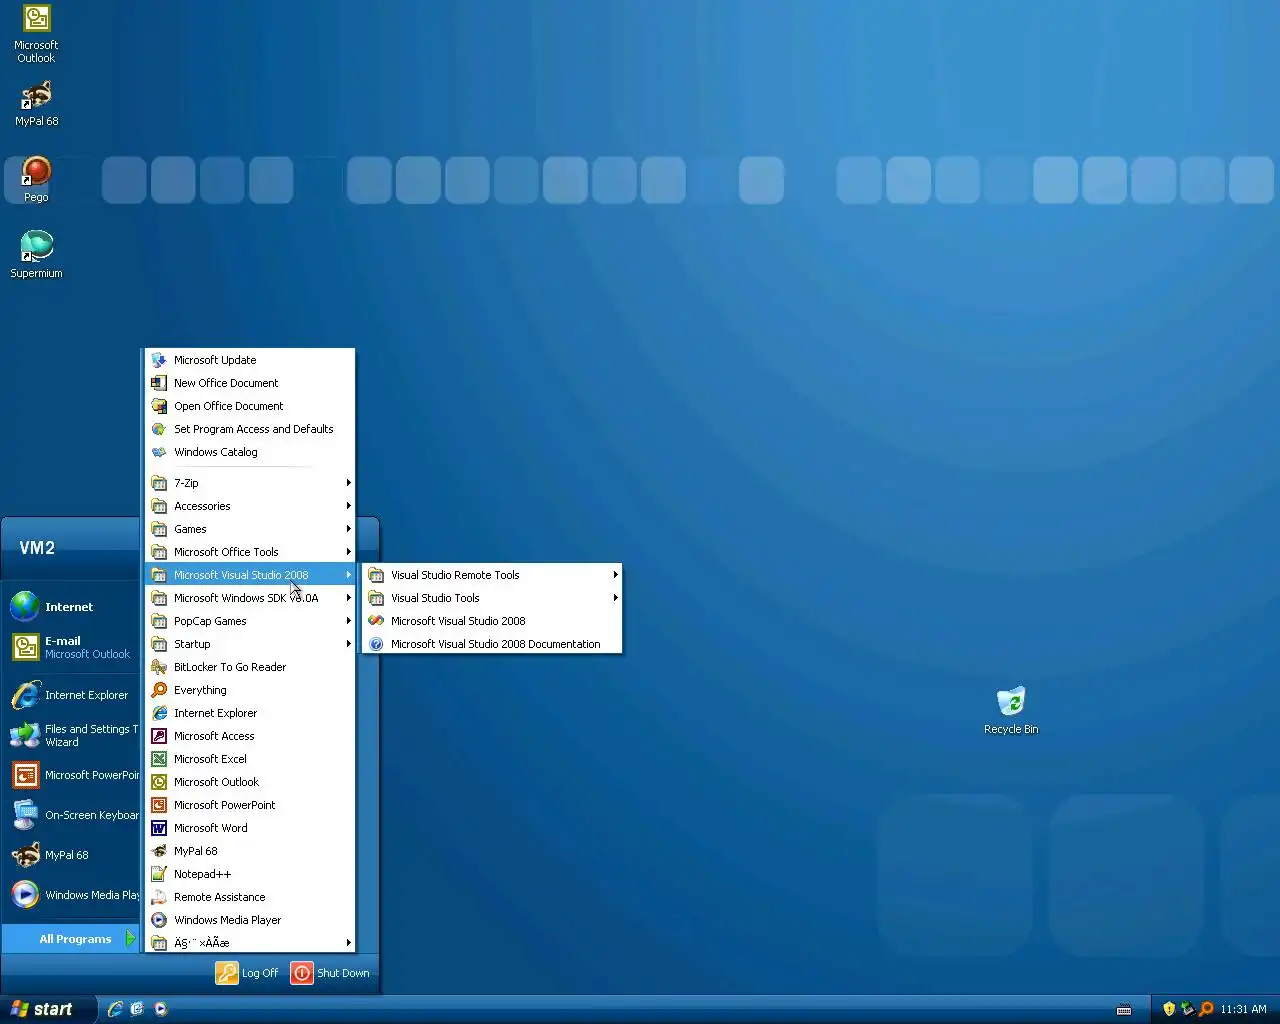Select the Recycle Bin icon
The image size is (1280, 1024).
pyautogui.click(x=1011, y=711)
